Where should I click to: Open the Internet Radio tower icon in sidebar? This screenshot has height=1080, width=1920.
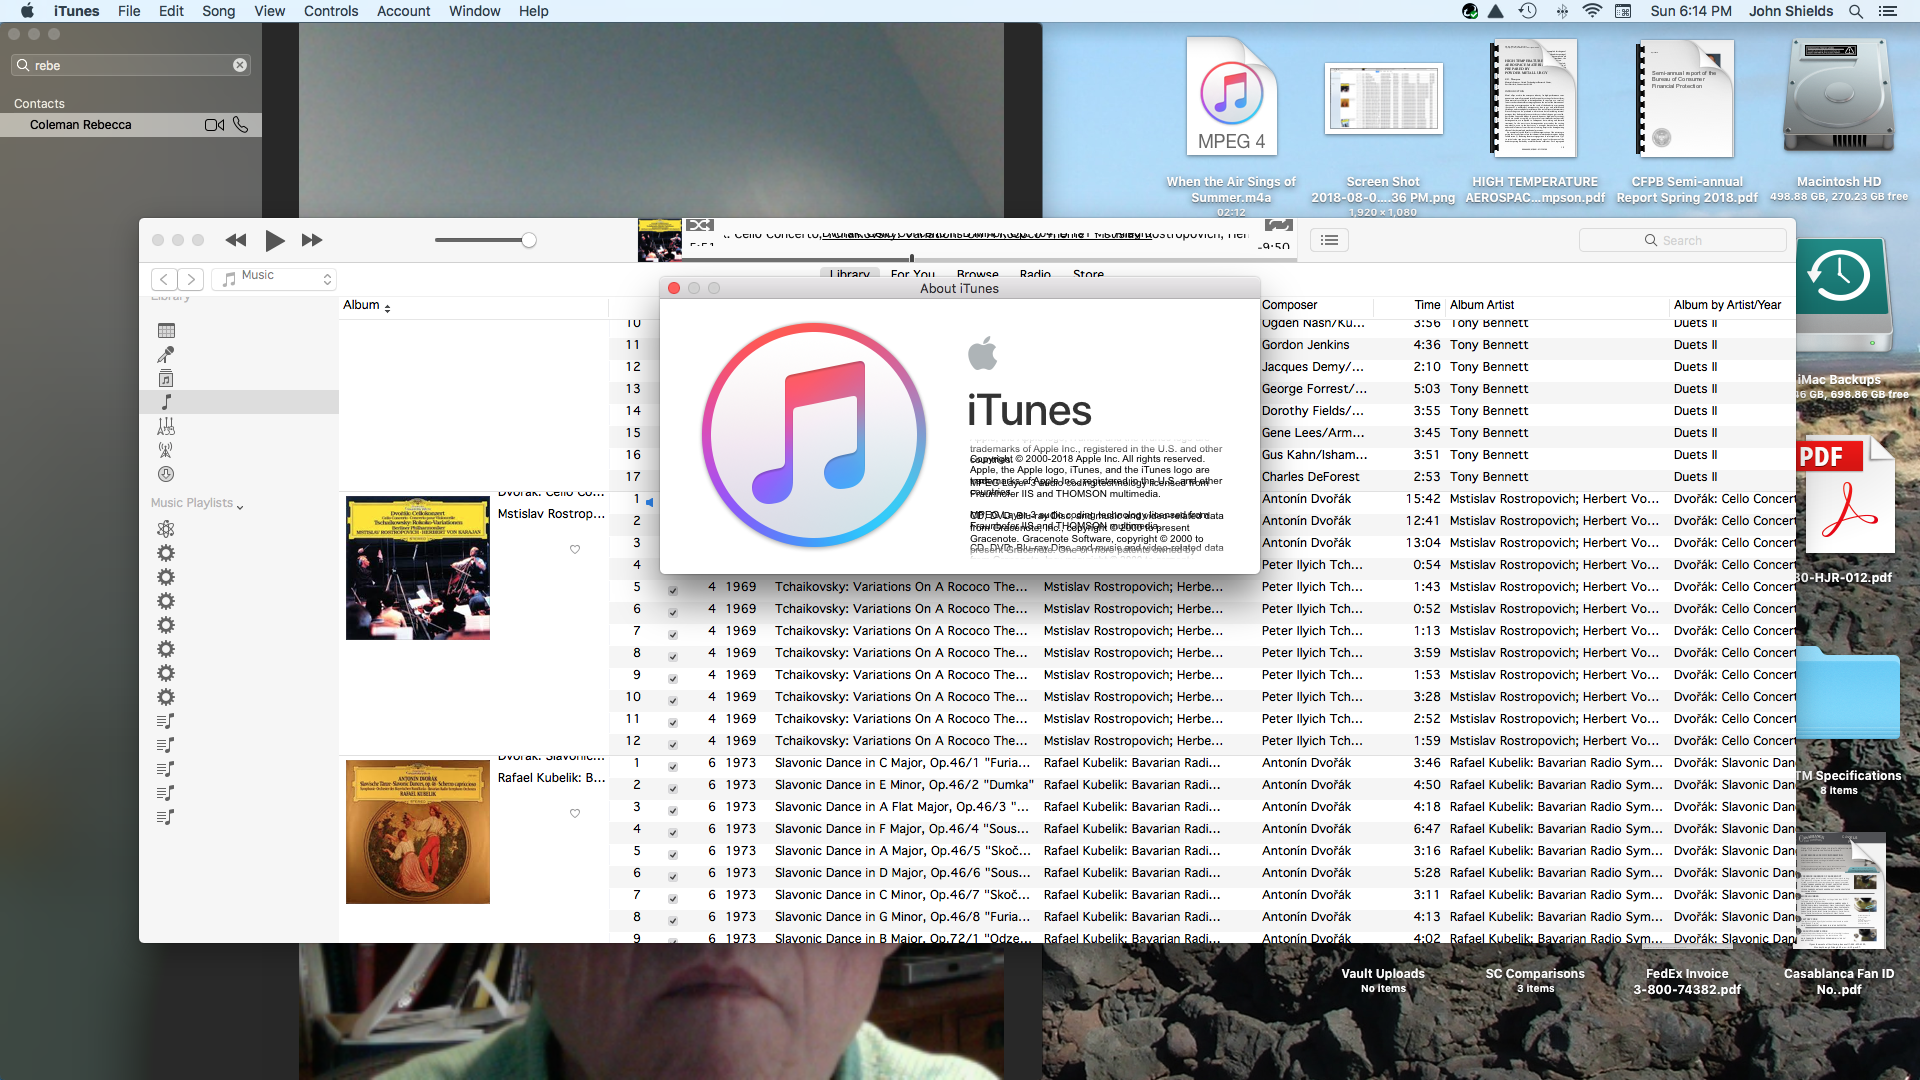coord(166,451)
